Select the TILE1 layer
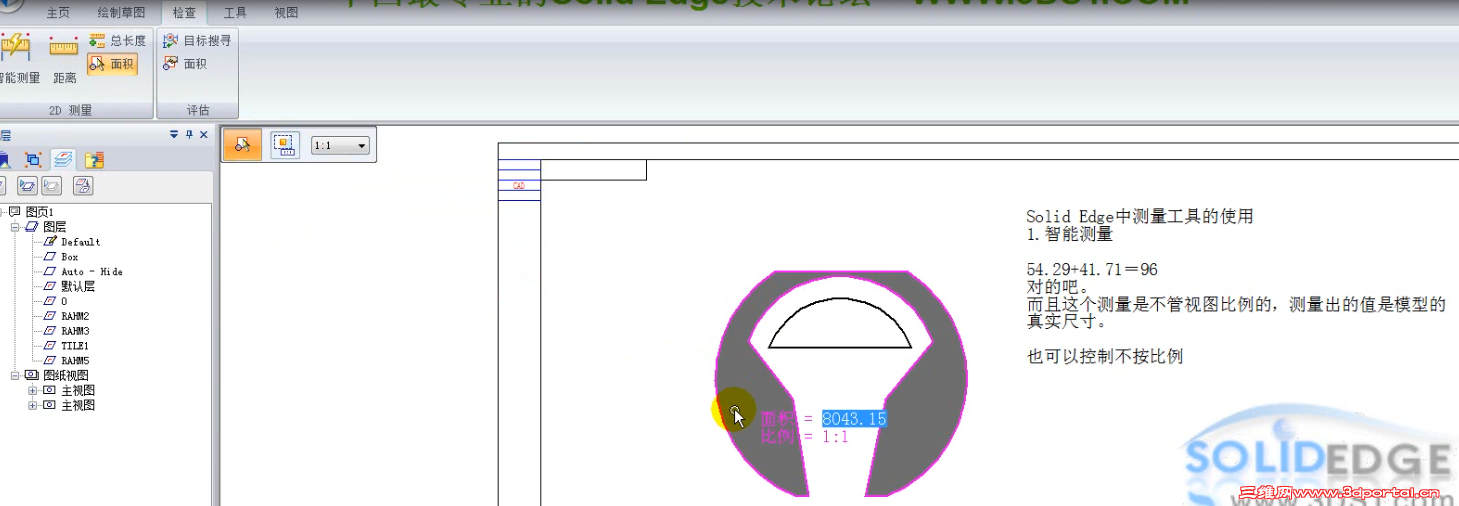1459x506 pixels. [x=75, y=346]
